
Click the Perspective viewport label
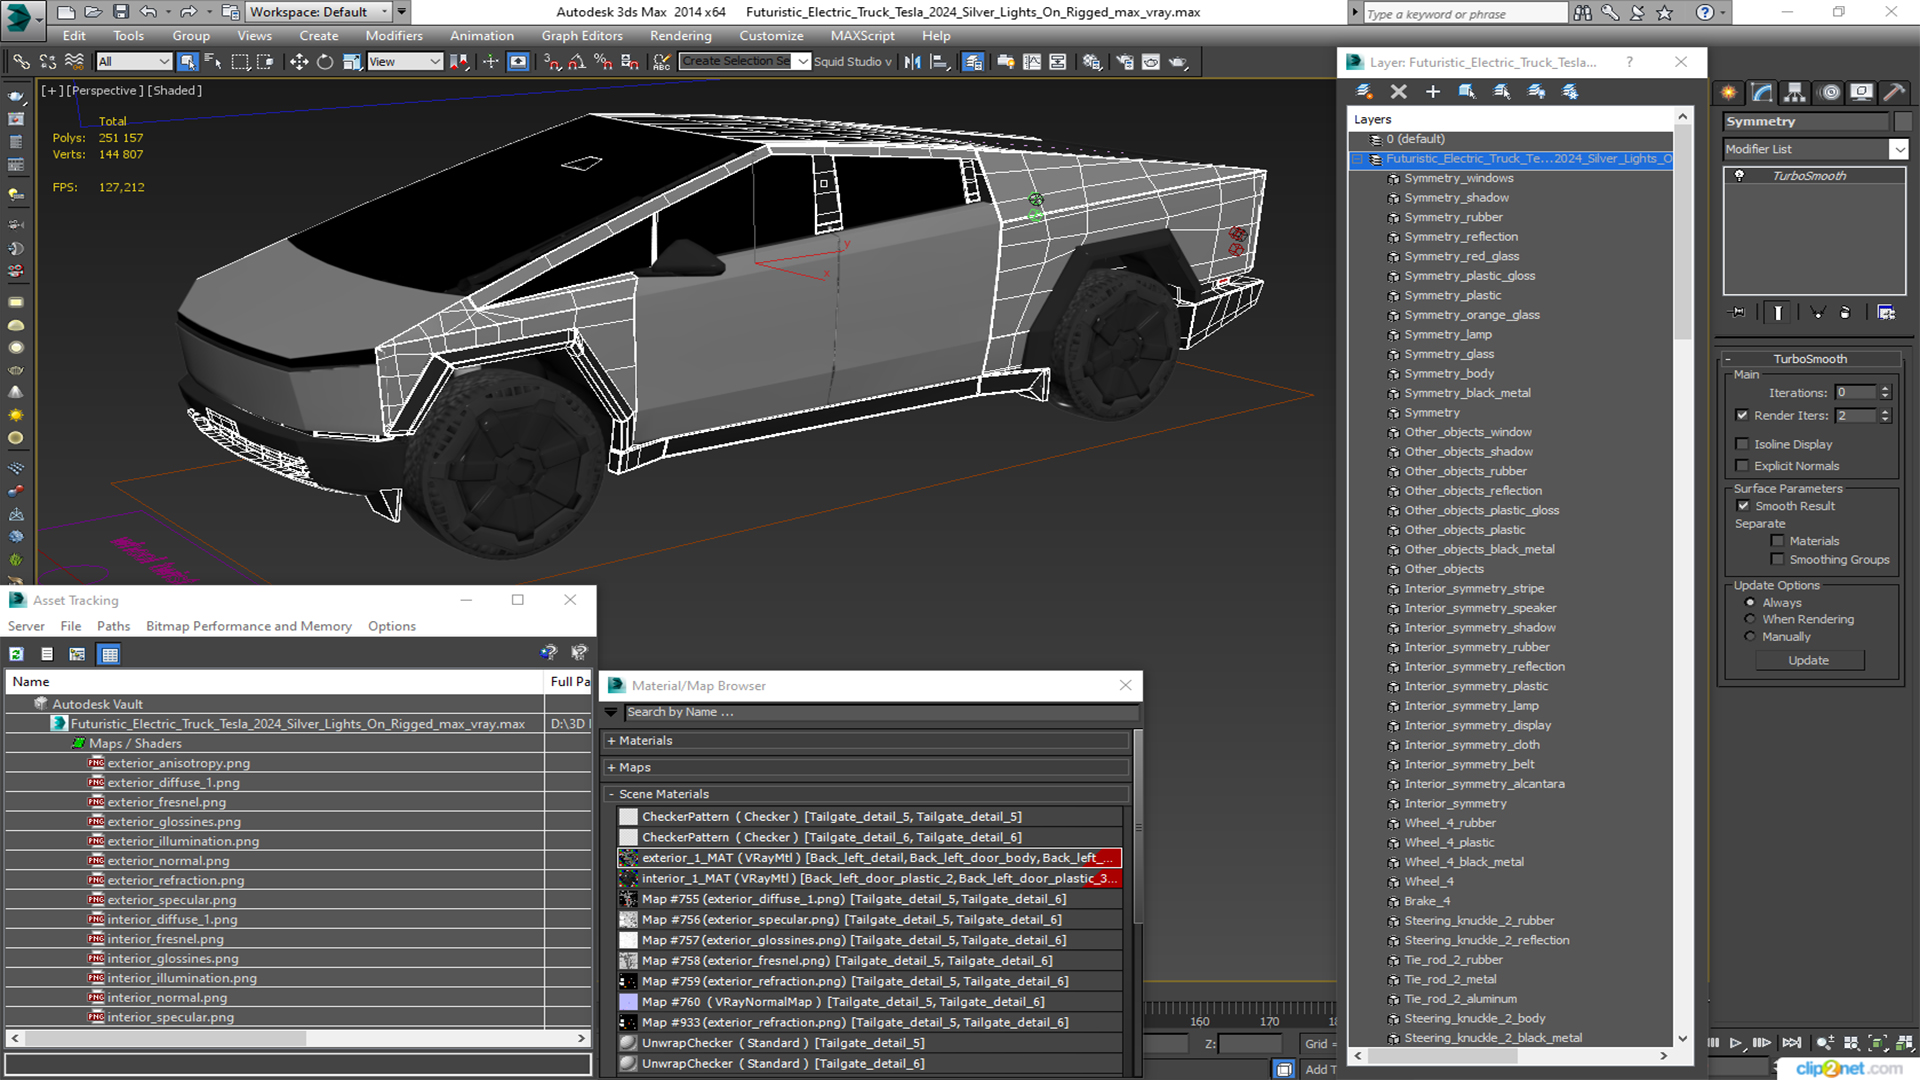(103, 90)
